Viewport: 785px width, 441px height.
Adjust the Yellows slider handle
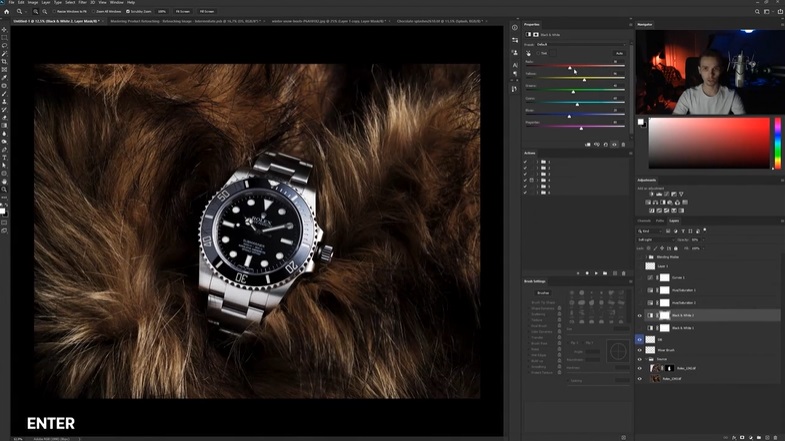584,80
